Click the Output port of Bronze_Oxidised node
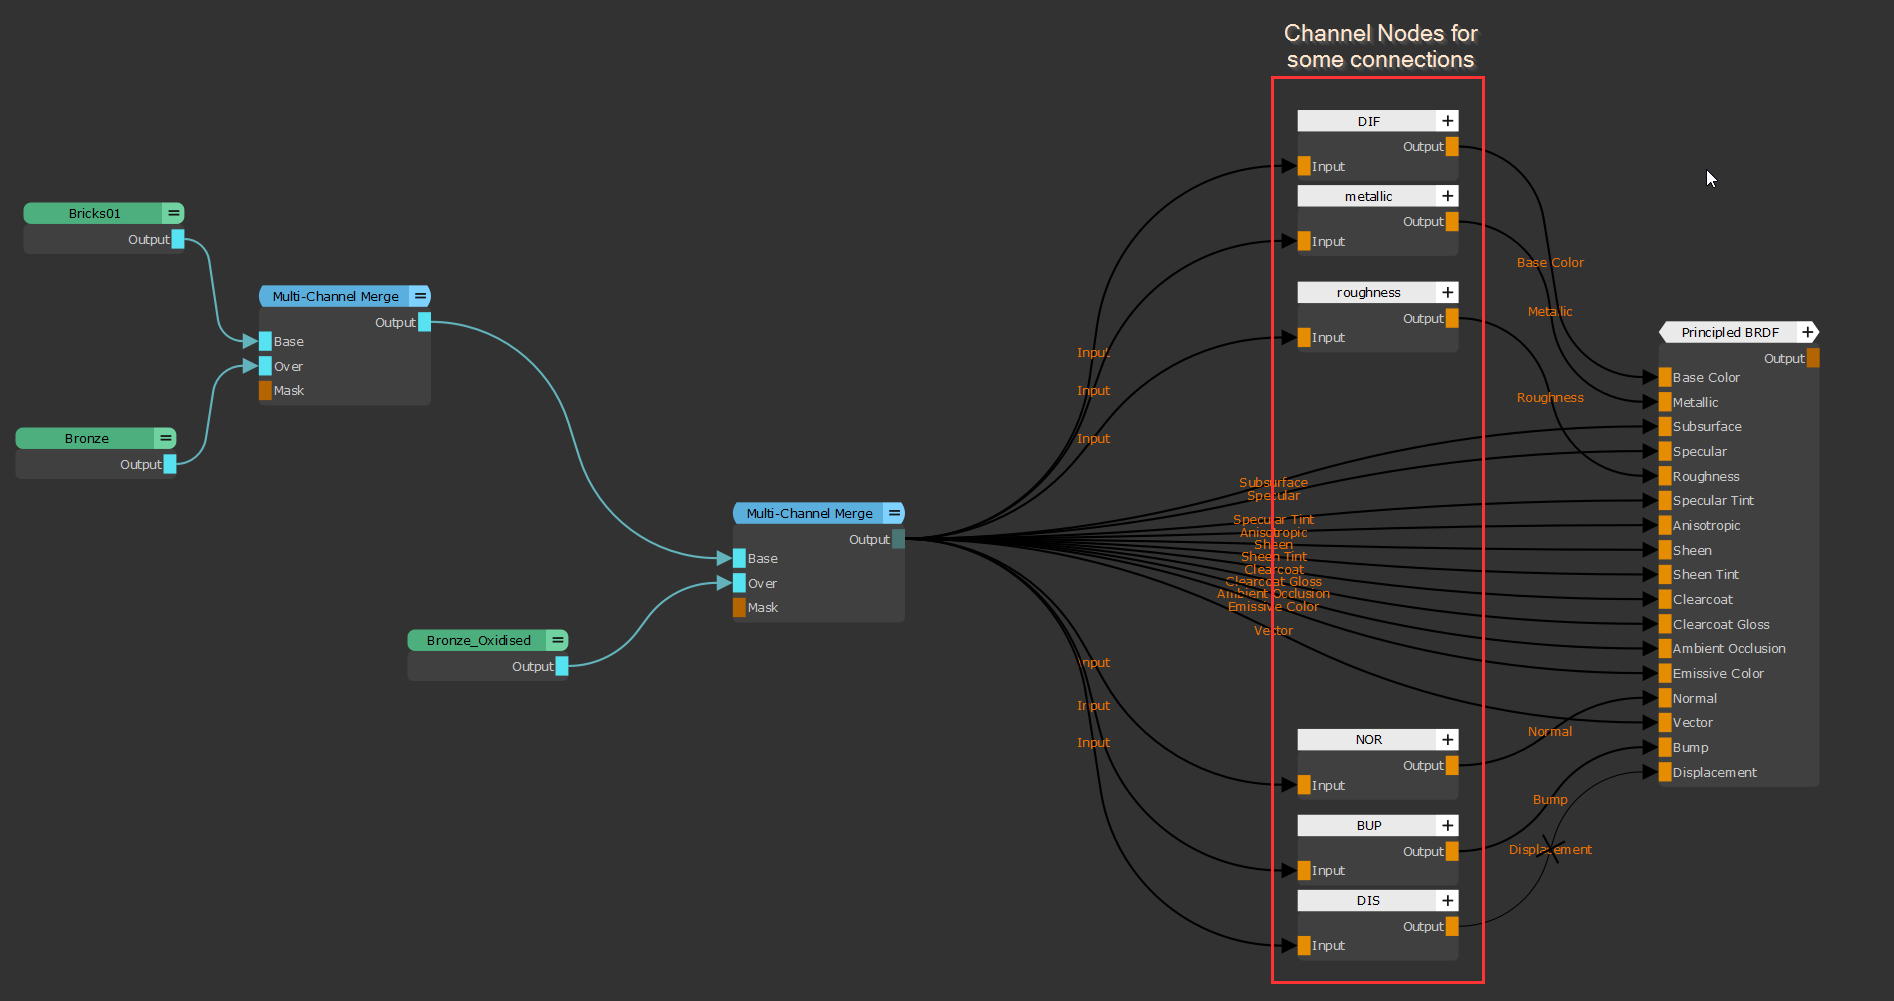Image resolution: width=1894 pixels, height=1001 pixels. [x=562, y=666]
